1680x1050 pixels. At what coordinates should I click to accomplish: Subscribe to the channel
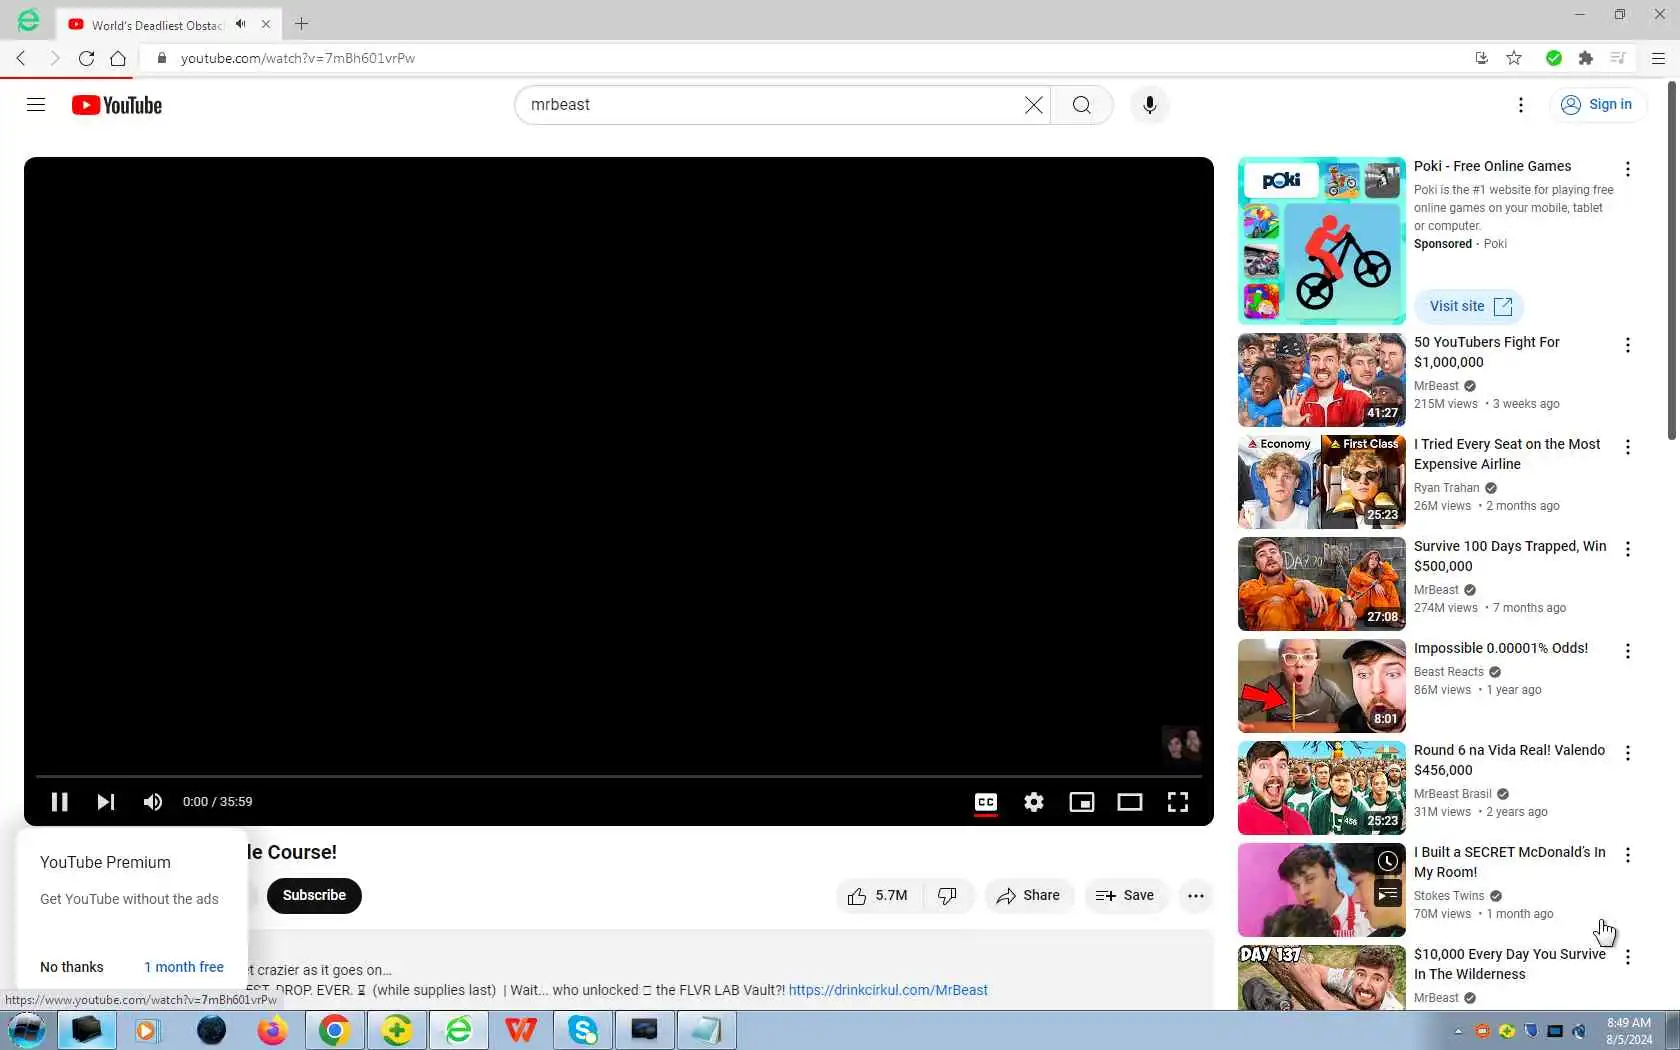point(314,895)
